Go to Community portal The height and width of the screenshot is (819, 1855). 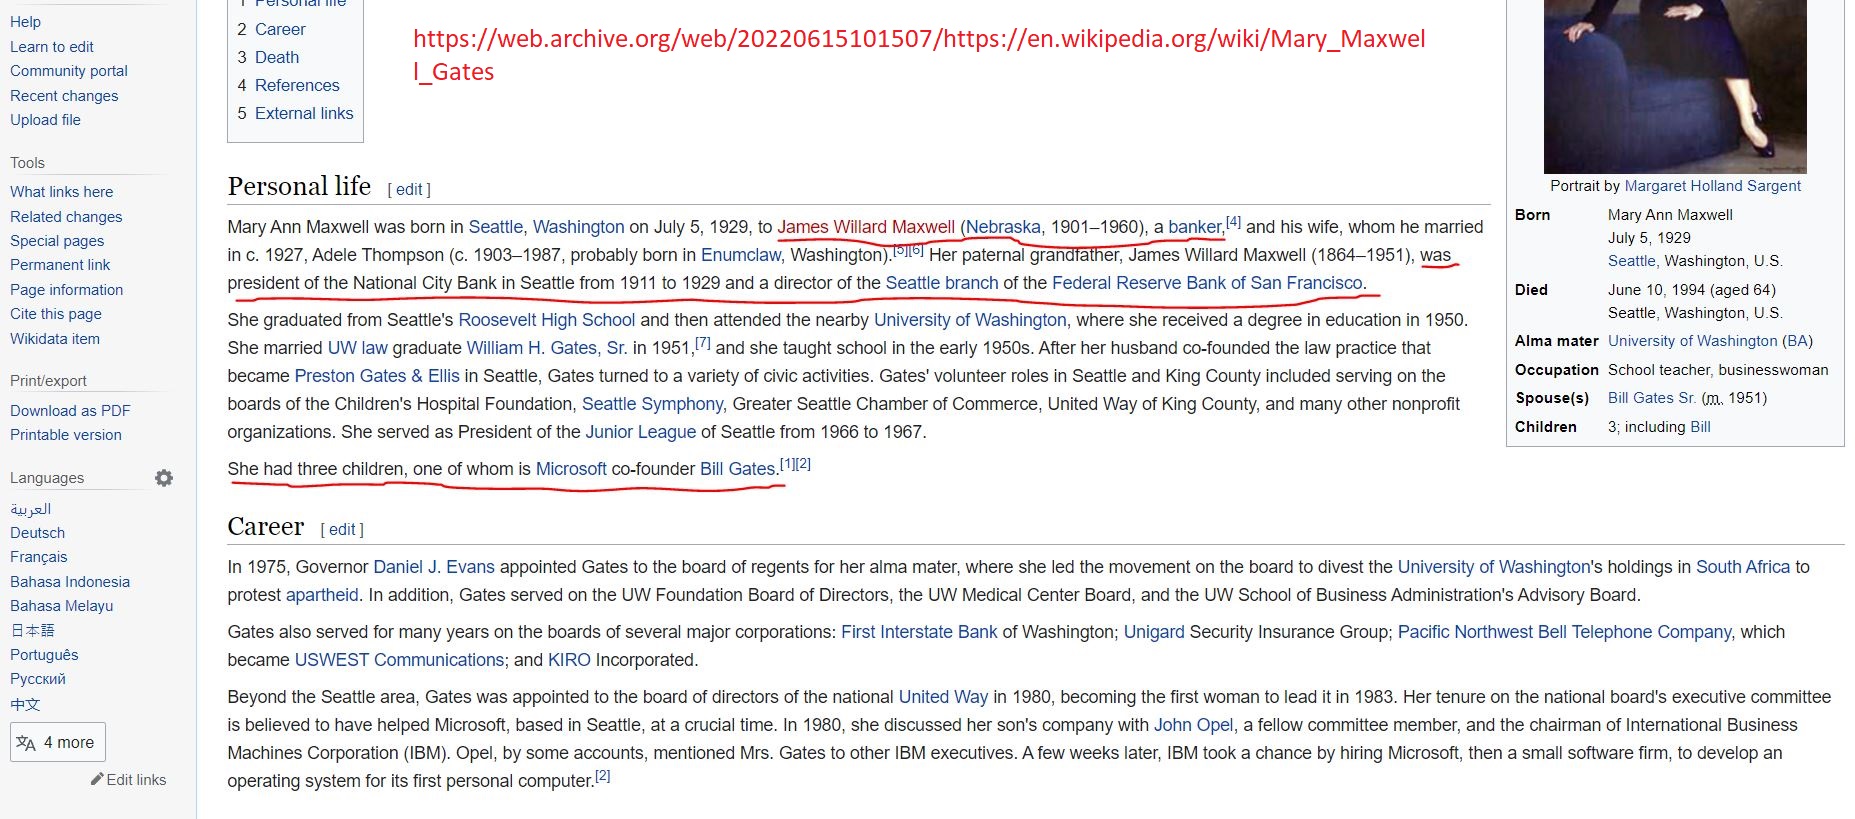[x=69, y=71]
